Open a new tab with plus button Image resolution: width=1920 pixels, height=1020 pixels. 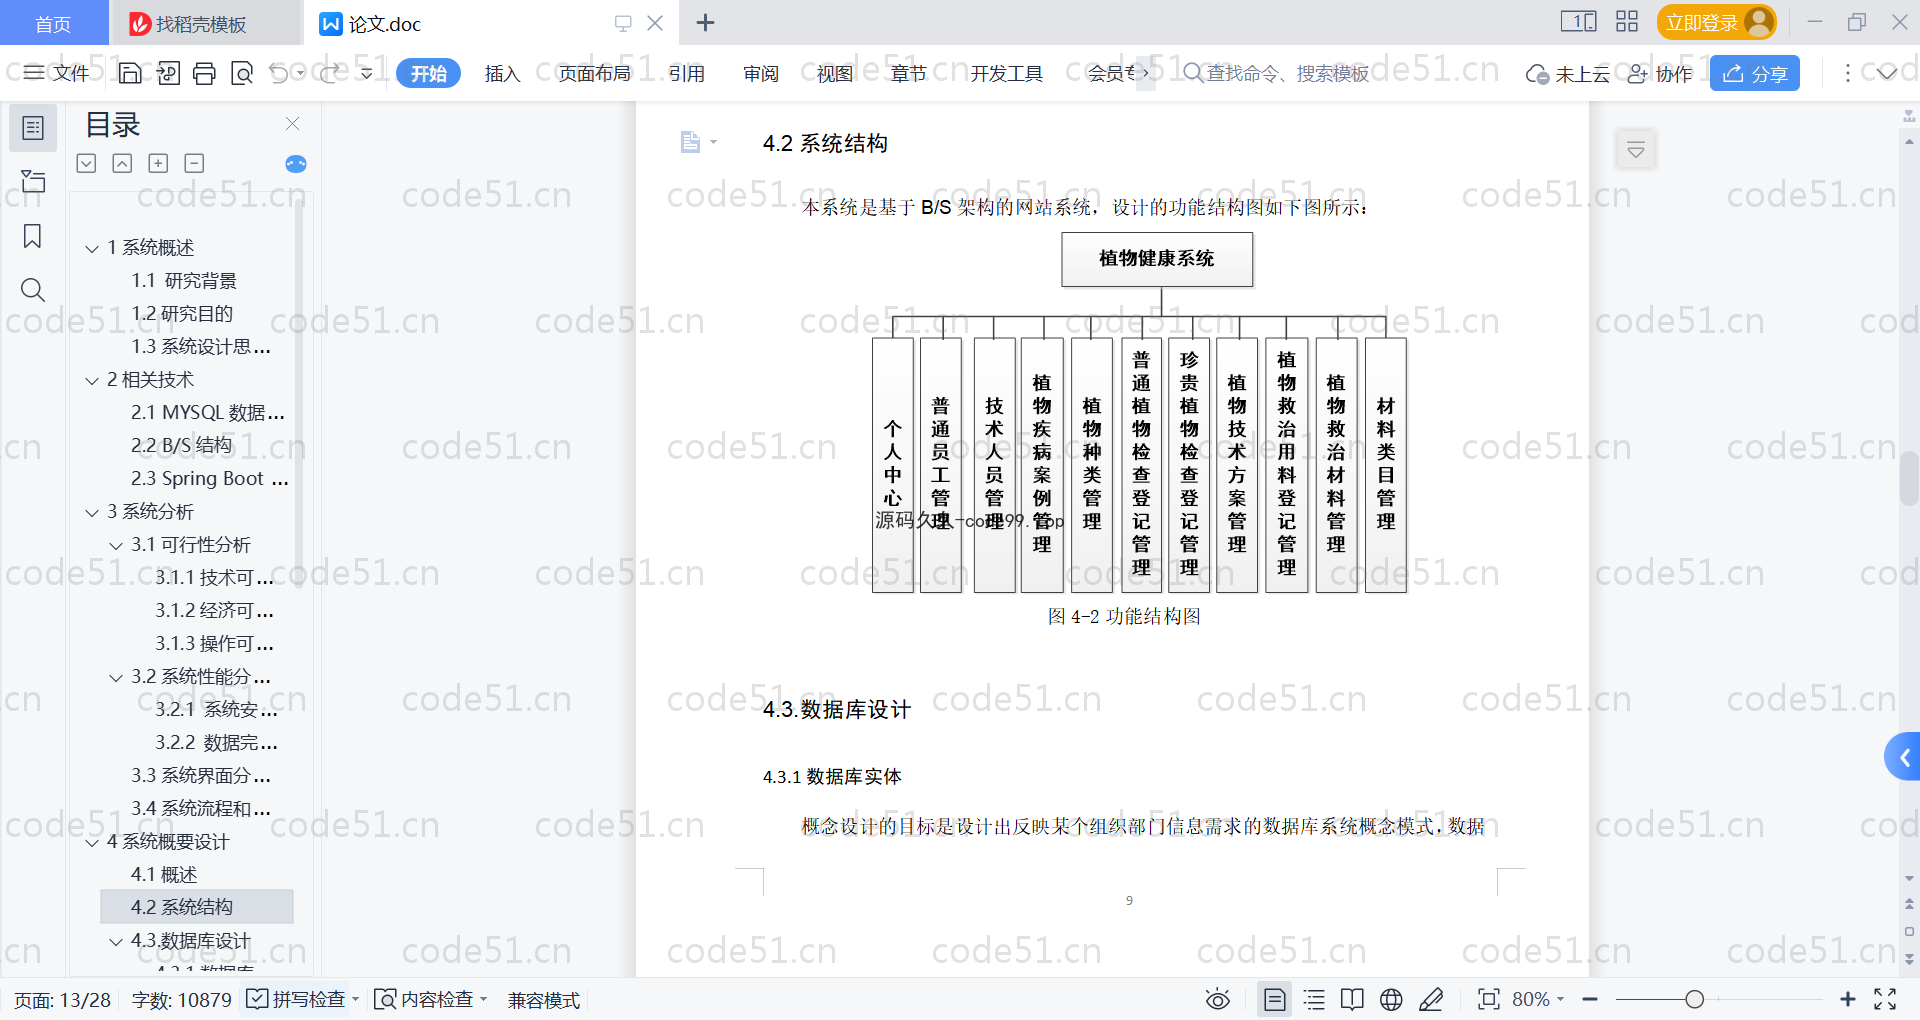(x=705, y=23)
